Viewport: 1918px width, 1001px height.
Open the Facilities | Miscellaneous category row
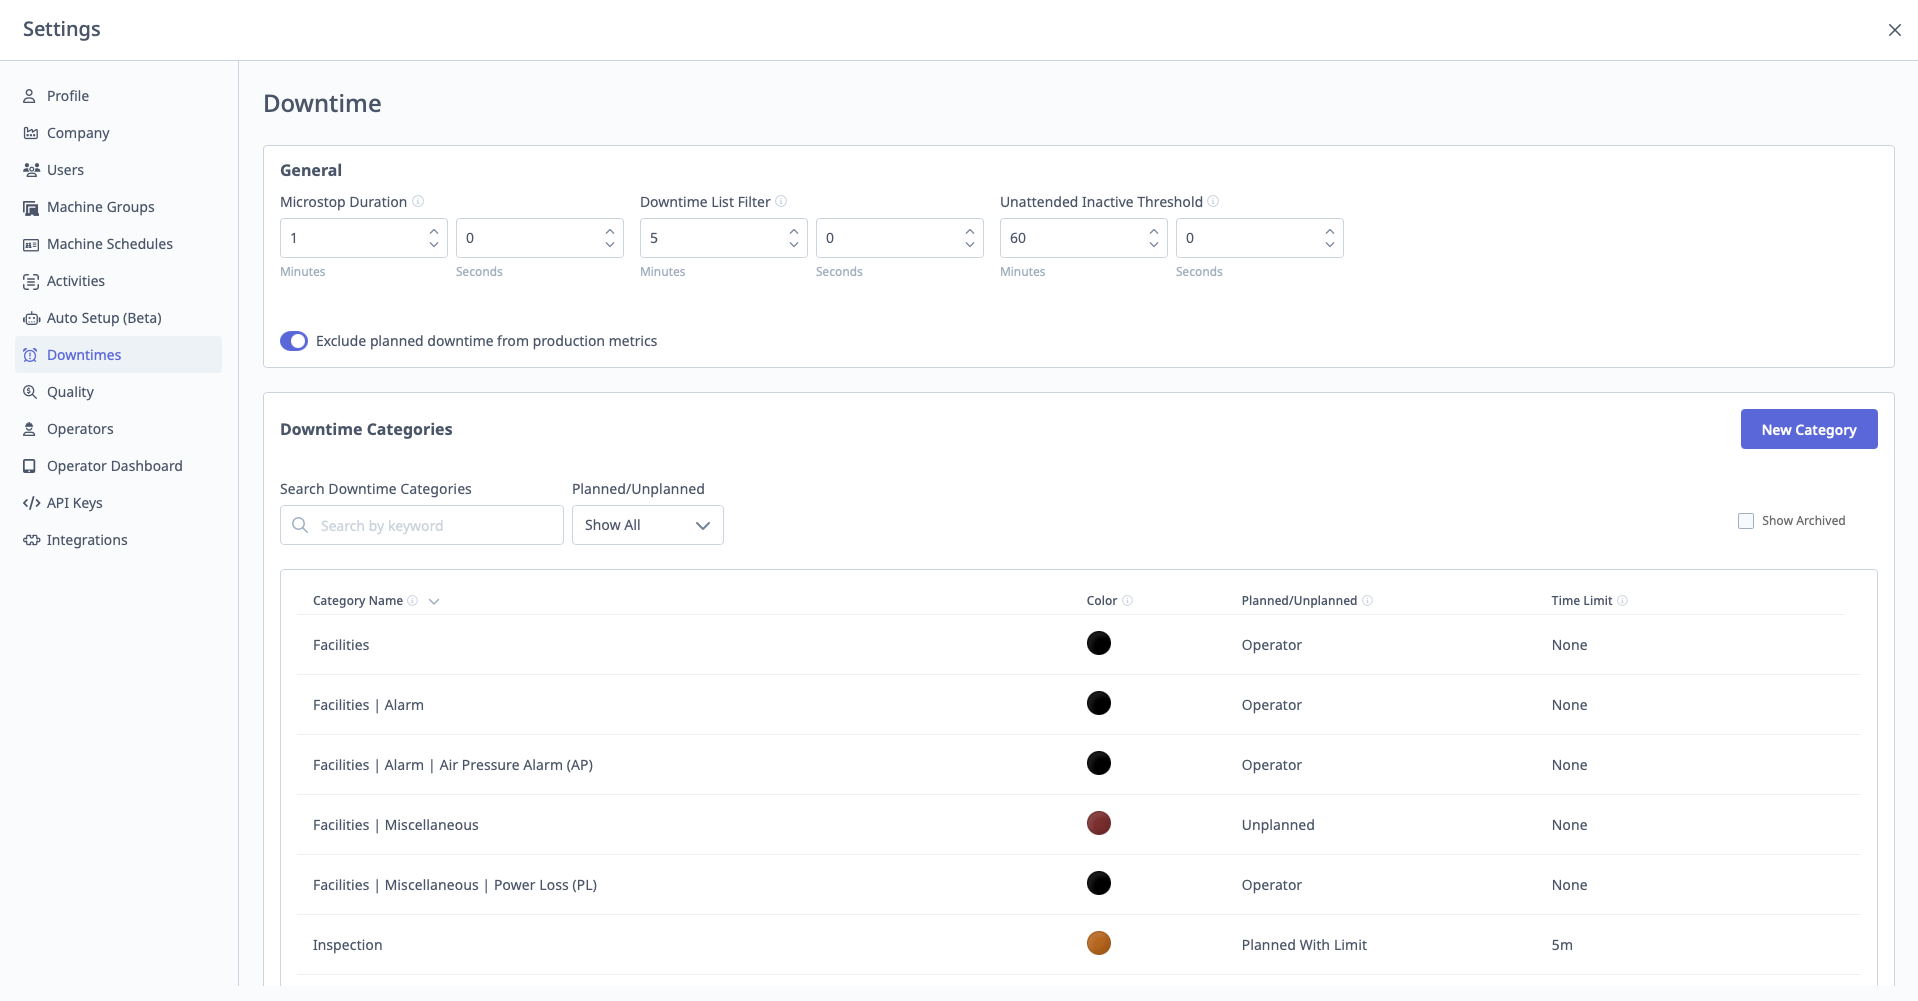click(396, 825)
